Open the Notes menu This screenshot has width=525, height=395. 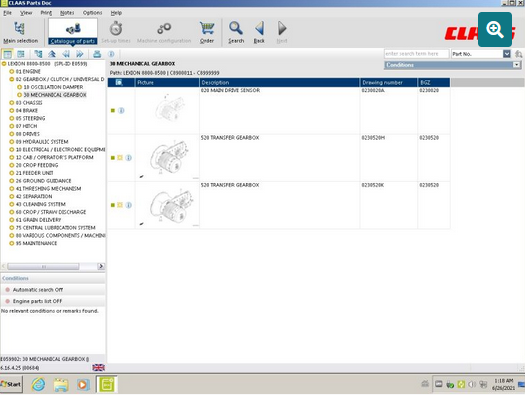click(x=67, y=13)
